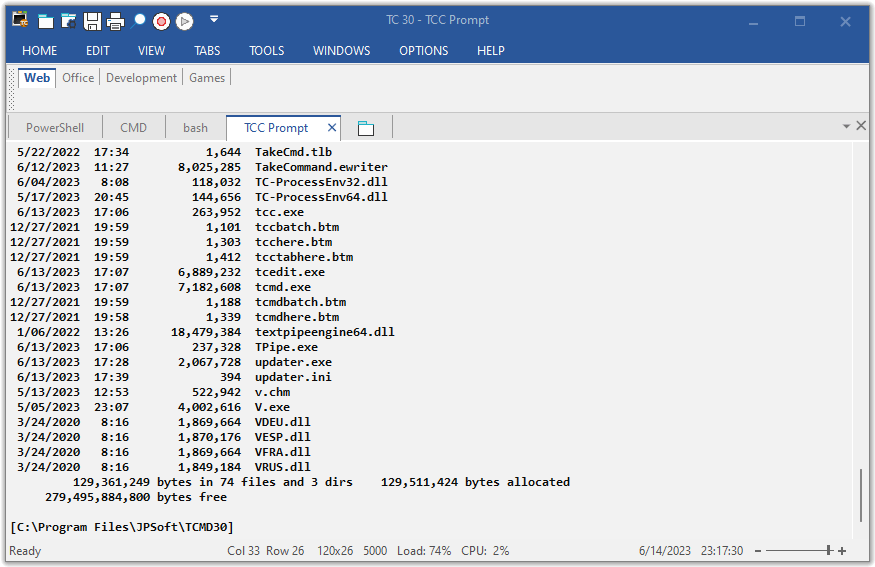Open the TABS ribbon menu
Image resolution: width=875 pixels, height=567 pixels.
(207, 51)
